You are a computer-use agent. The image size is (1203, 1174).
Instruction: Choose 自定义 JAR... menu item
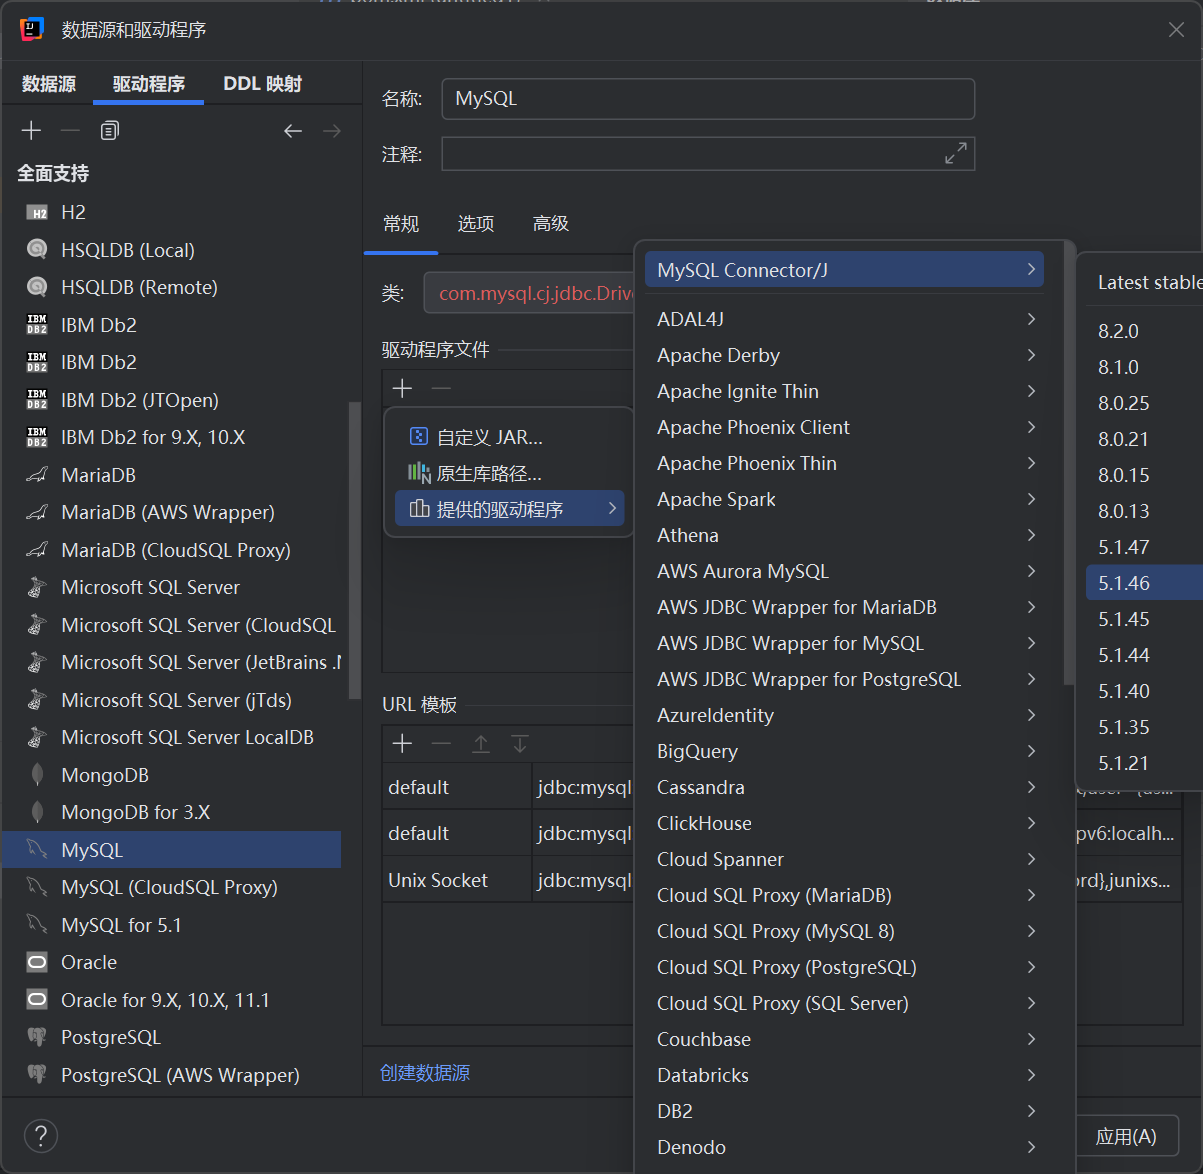(510, 437)
